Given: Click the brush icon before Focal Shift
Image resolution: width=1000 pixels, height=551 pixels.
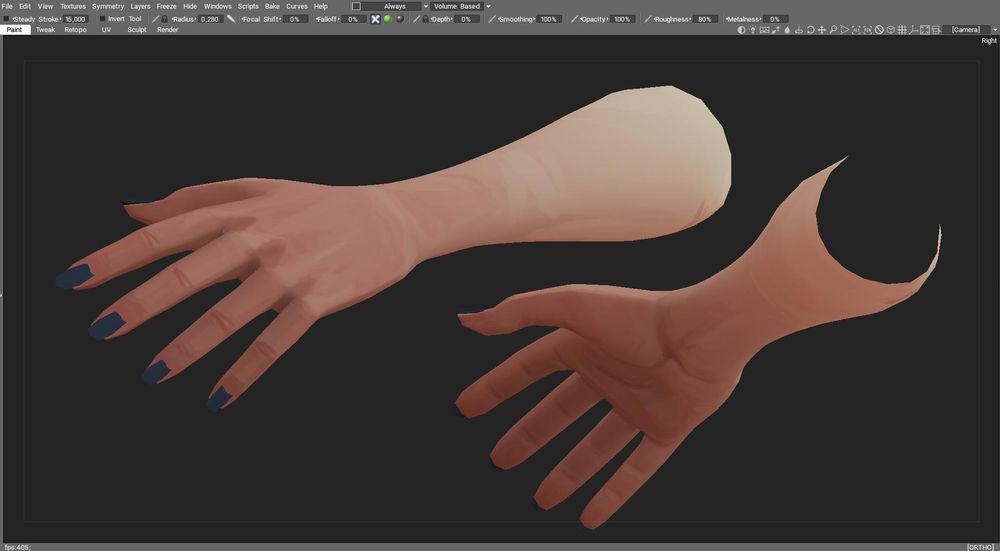Looking at the screenshot, I should [x=232, y=19].
